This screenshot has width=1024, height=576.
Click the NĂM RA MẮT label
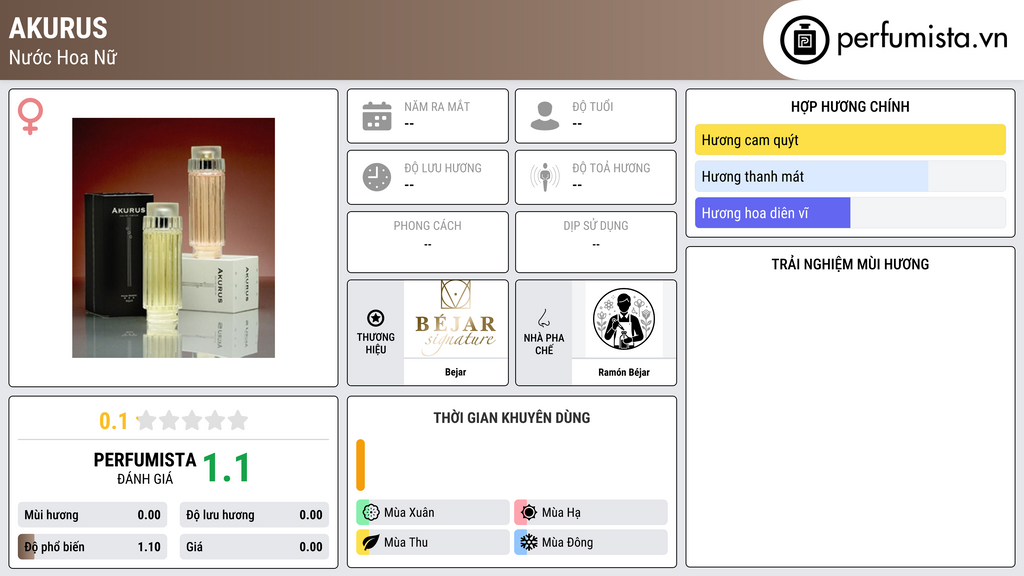pyautogui.click(x=437, y=106)
